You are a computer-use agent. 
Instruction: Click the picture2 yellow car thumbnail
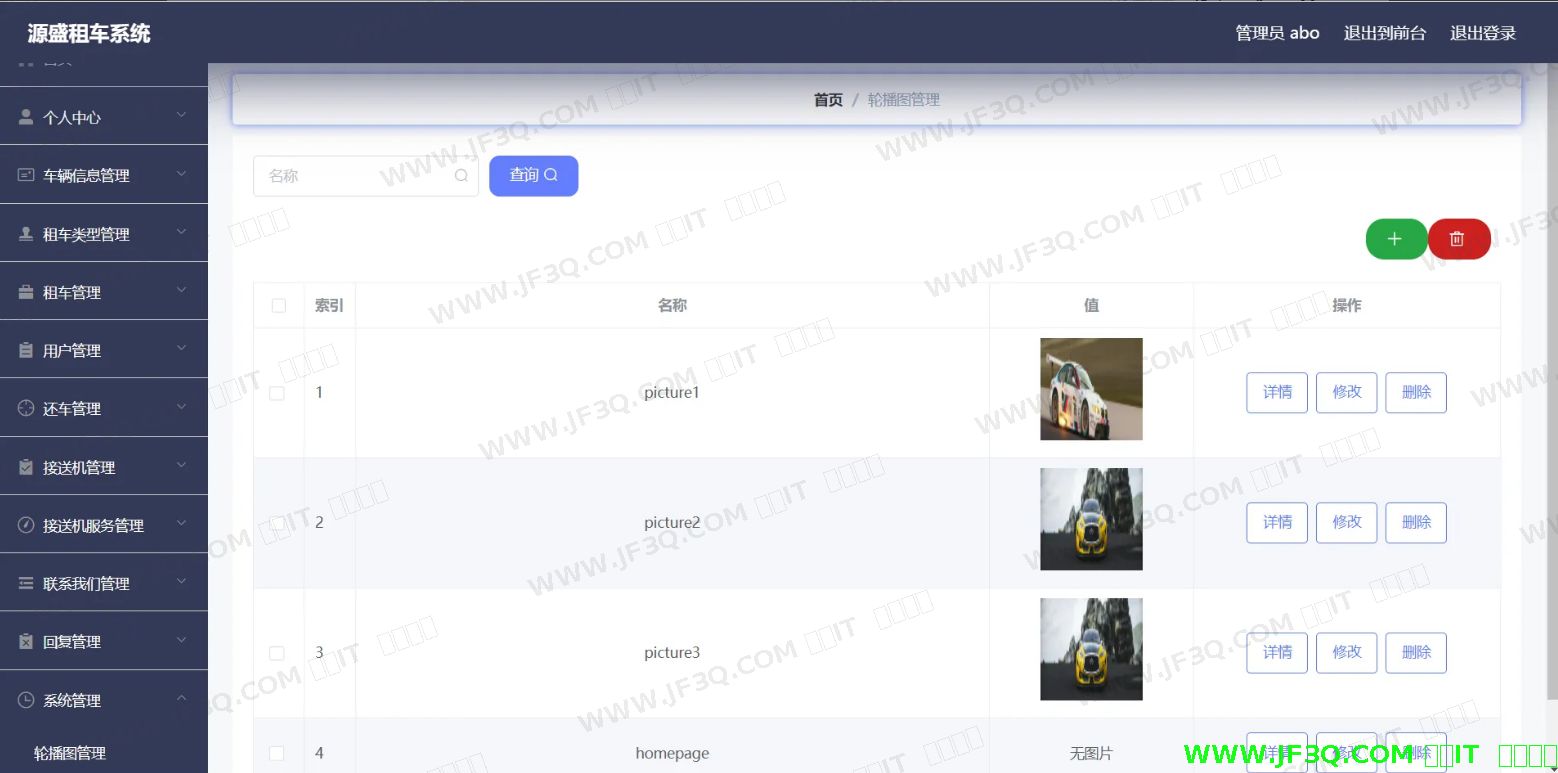[1091, 519]
